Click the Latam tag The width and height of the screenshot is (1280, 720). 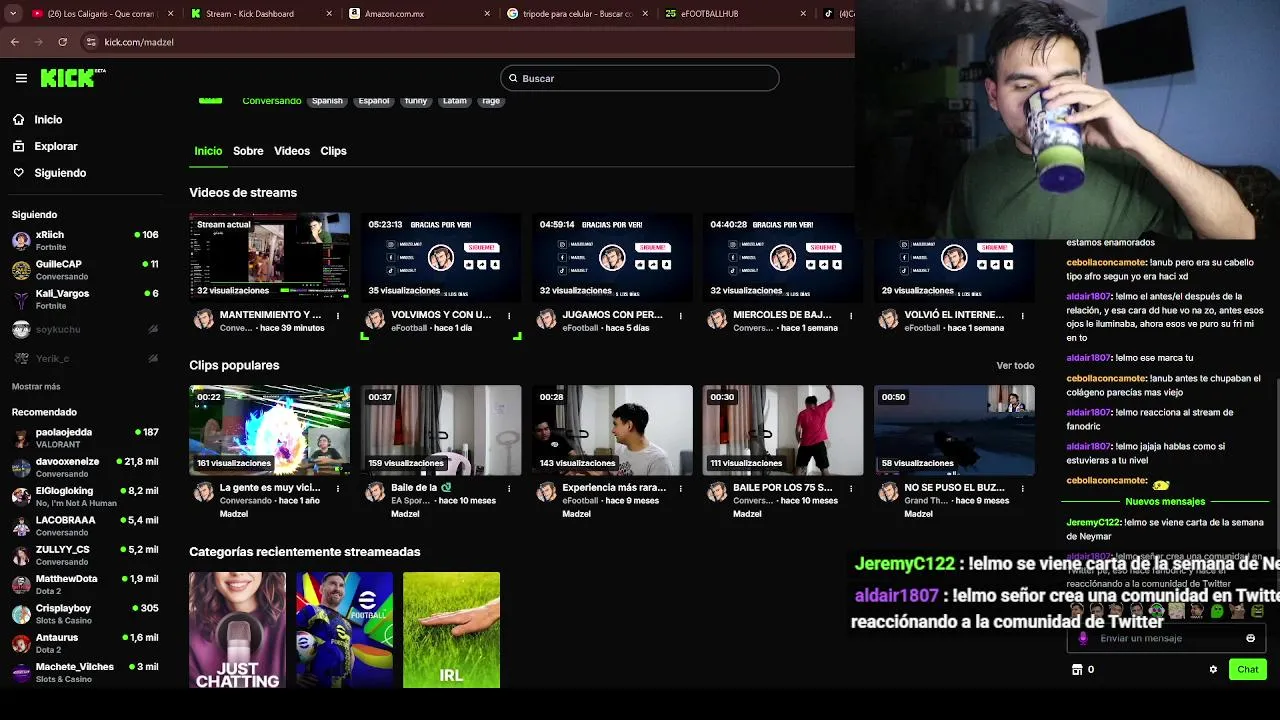(x=455, y=101)
